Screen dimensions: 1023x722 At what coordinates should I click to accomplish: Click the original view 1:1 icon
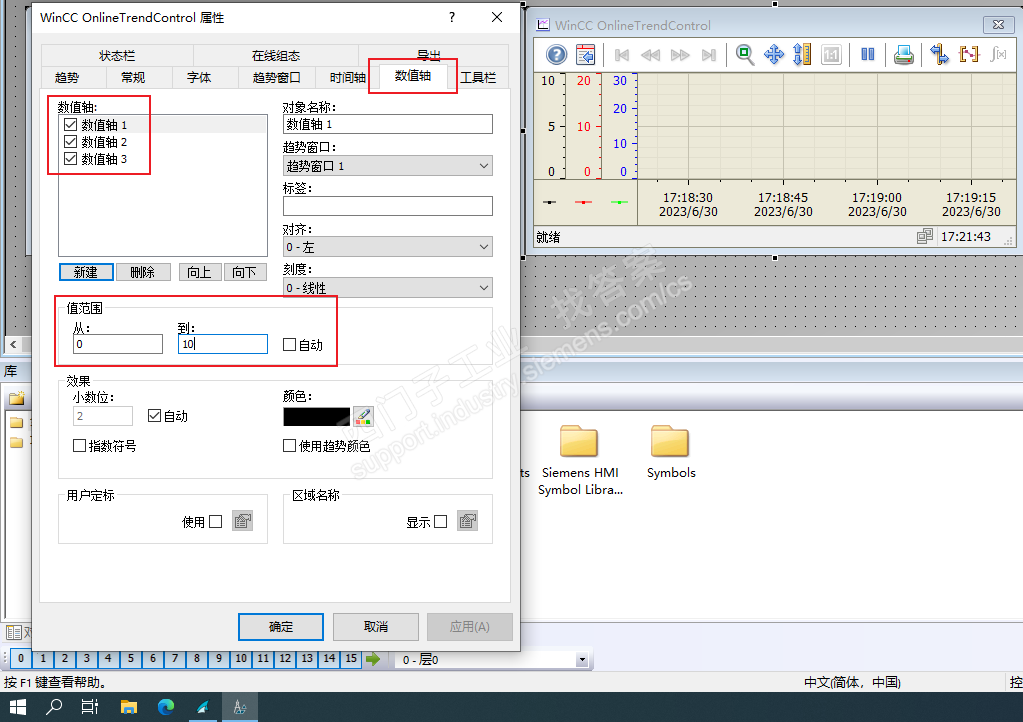(x=831, y=55)
